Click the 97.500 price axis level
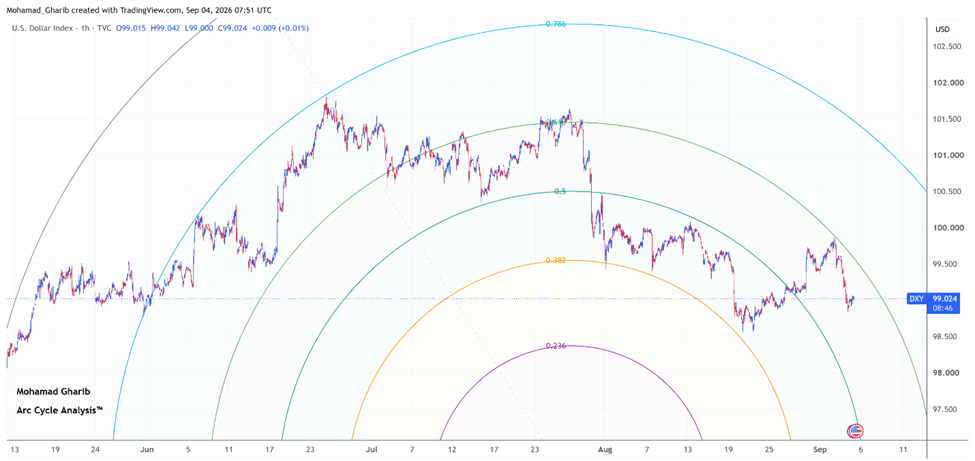This screenshot has width=975, height=461. pos(946,409)
